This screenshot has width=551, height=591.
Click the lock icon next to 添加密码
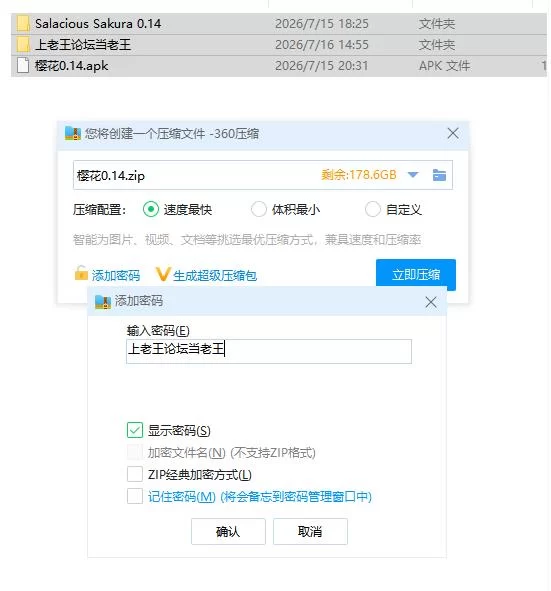point(81,273)
